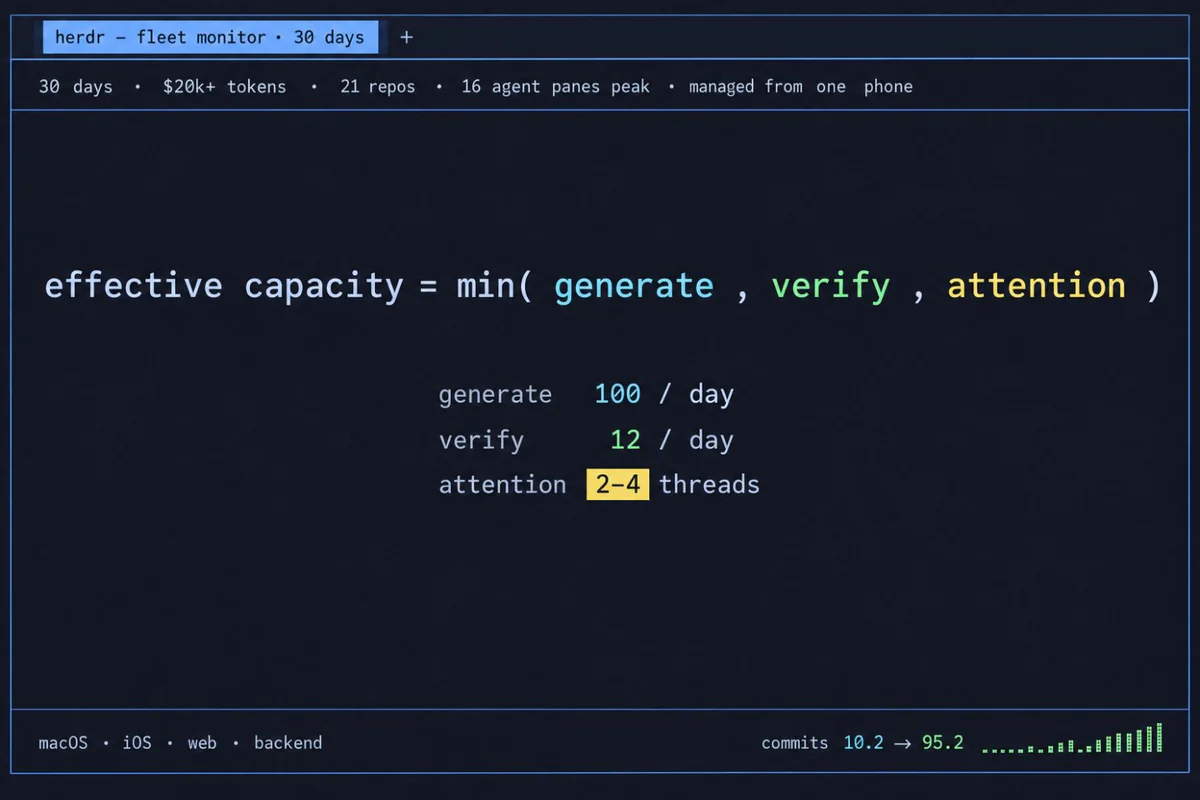The height and width of the screenshot is (800, 1200).
Task: Click the green 'verify' term in formula
Action: tap(830, 286)
